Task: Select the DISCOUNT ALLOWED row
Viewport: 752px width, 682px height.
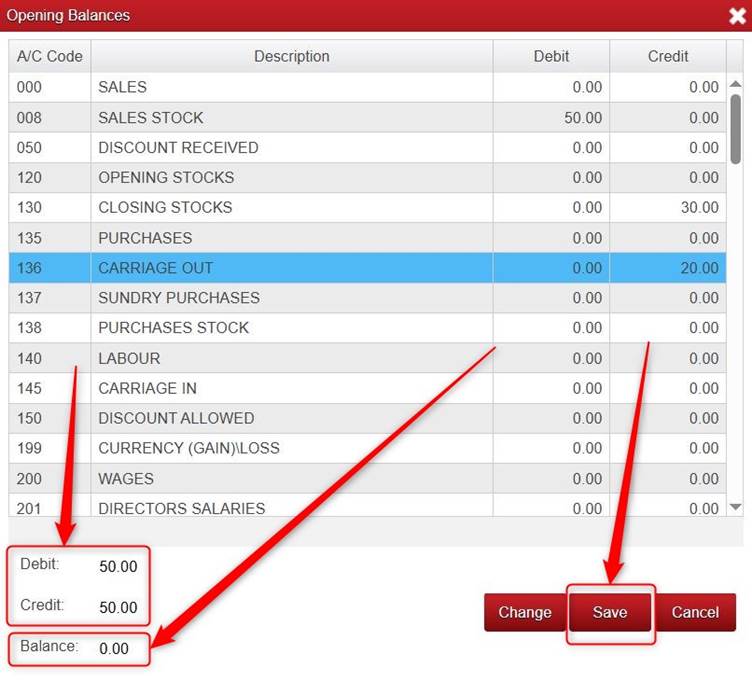Action: [367, 418]
